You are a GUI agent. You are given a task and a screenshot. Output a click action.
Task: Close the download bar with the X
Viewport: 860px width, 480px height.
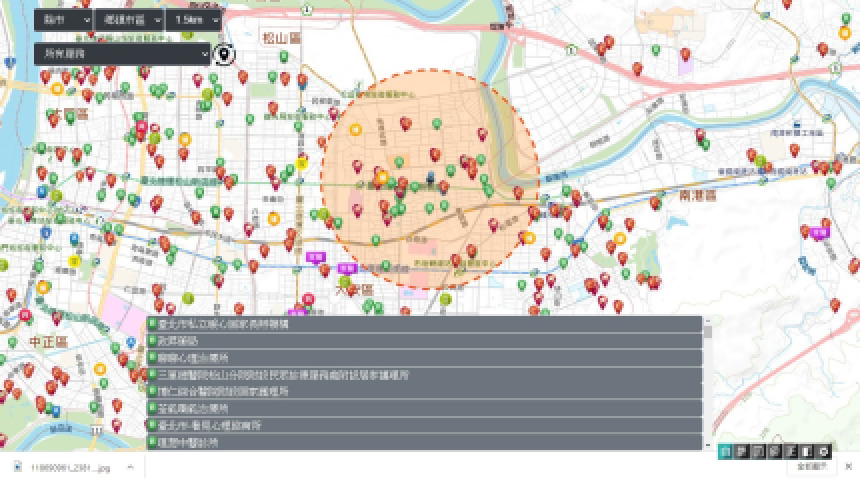(849, 467)
